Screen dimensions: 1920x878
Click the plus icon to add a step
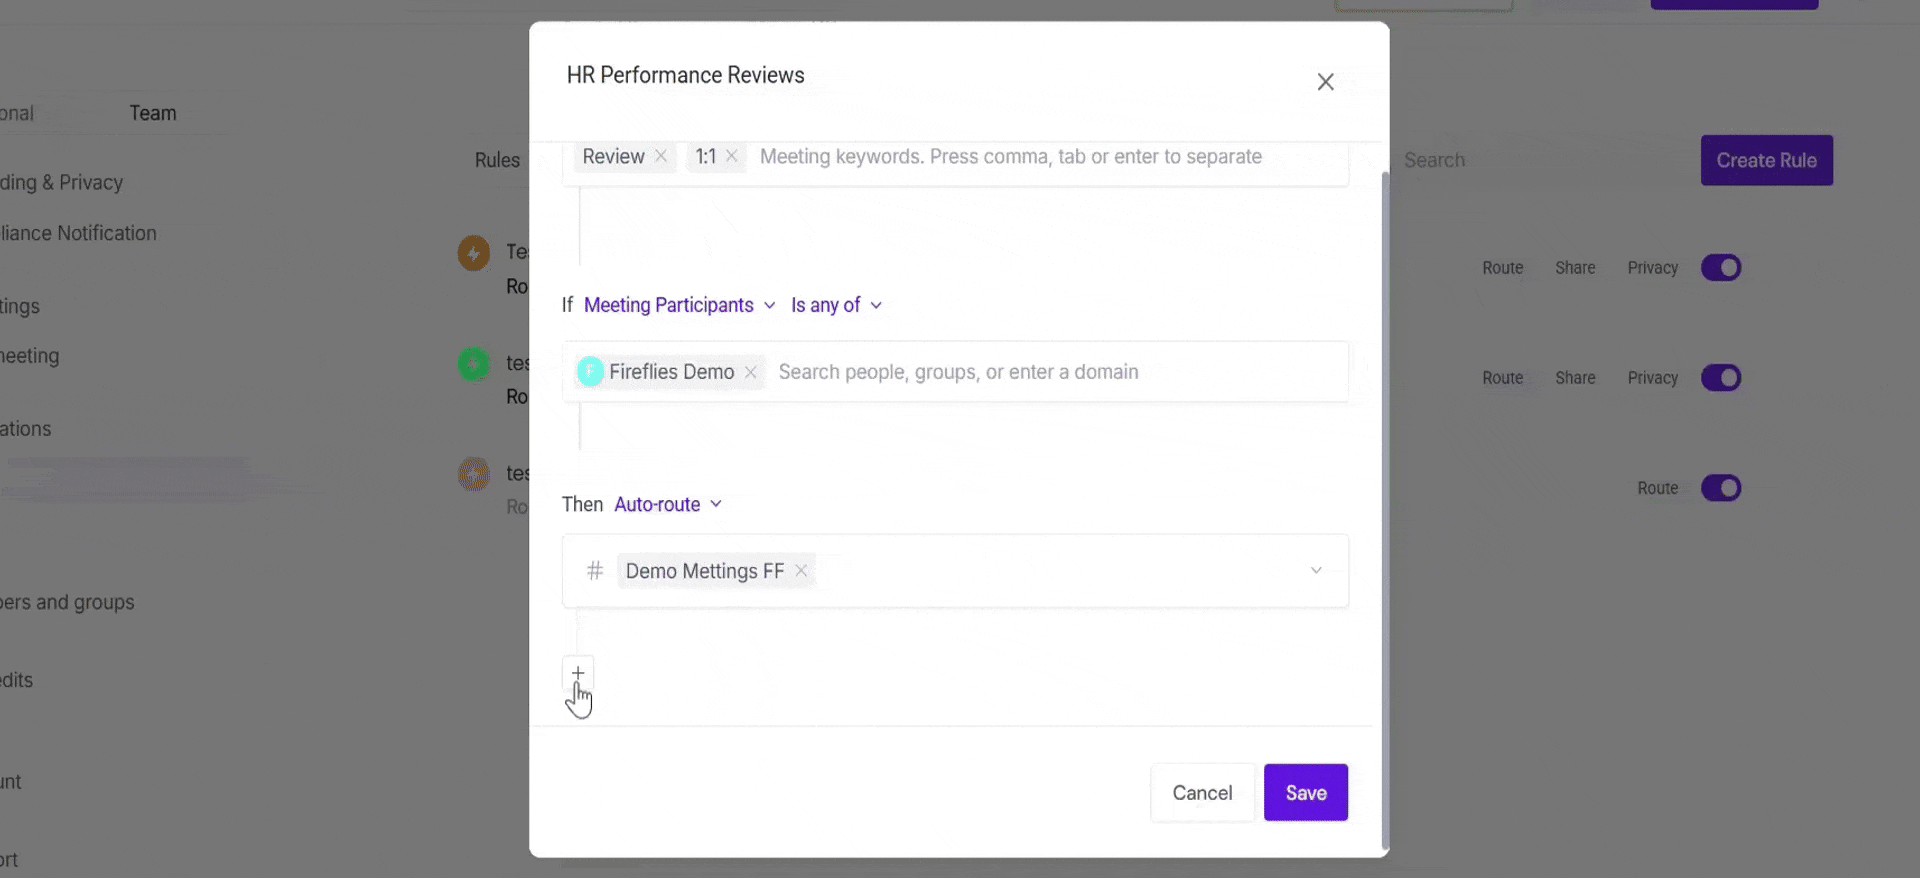[x=578, y=673]
